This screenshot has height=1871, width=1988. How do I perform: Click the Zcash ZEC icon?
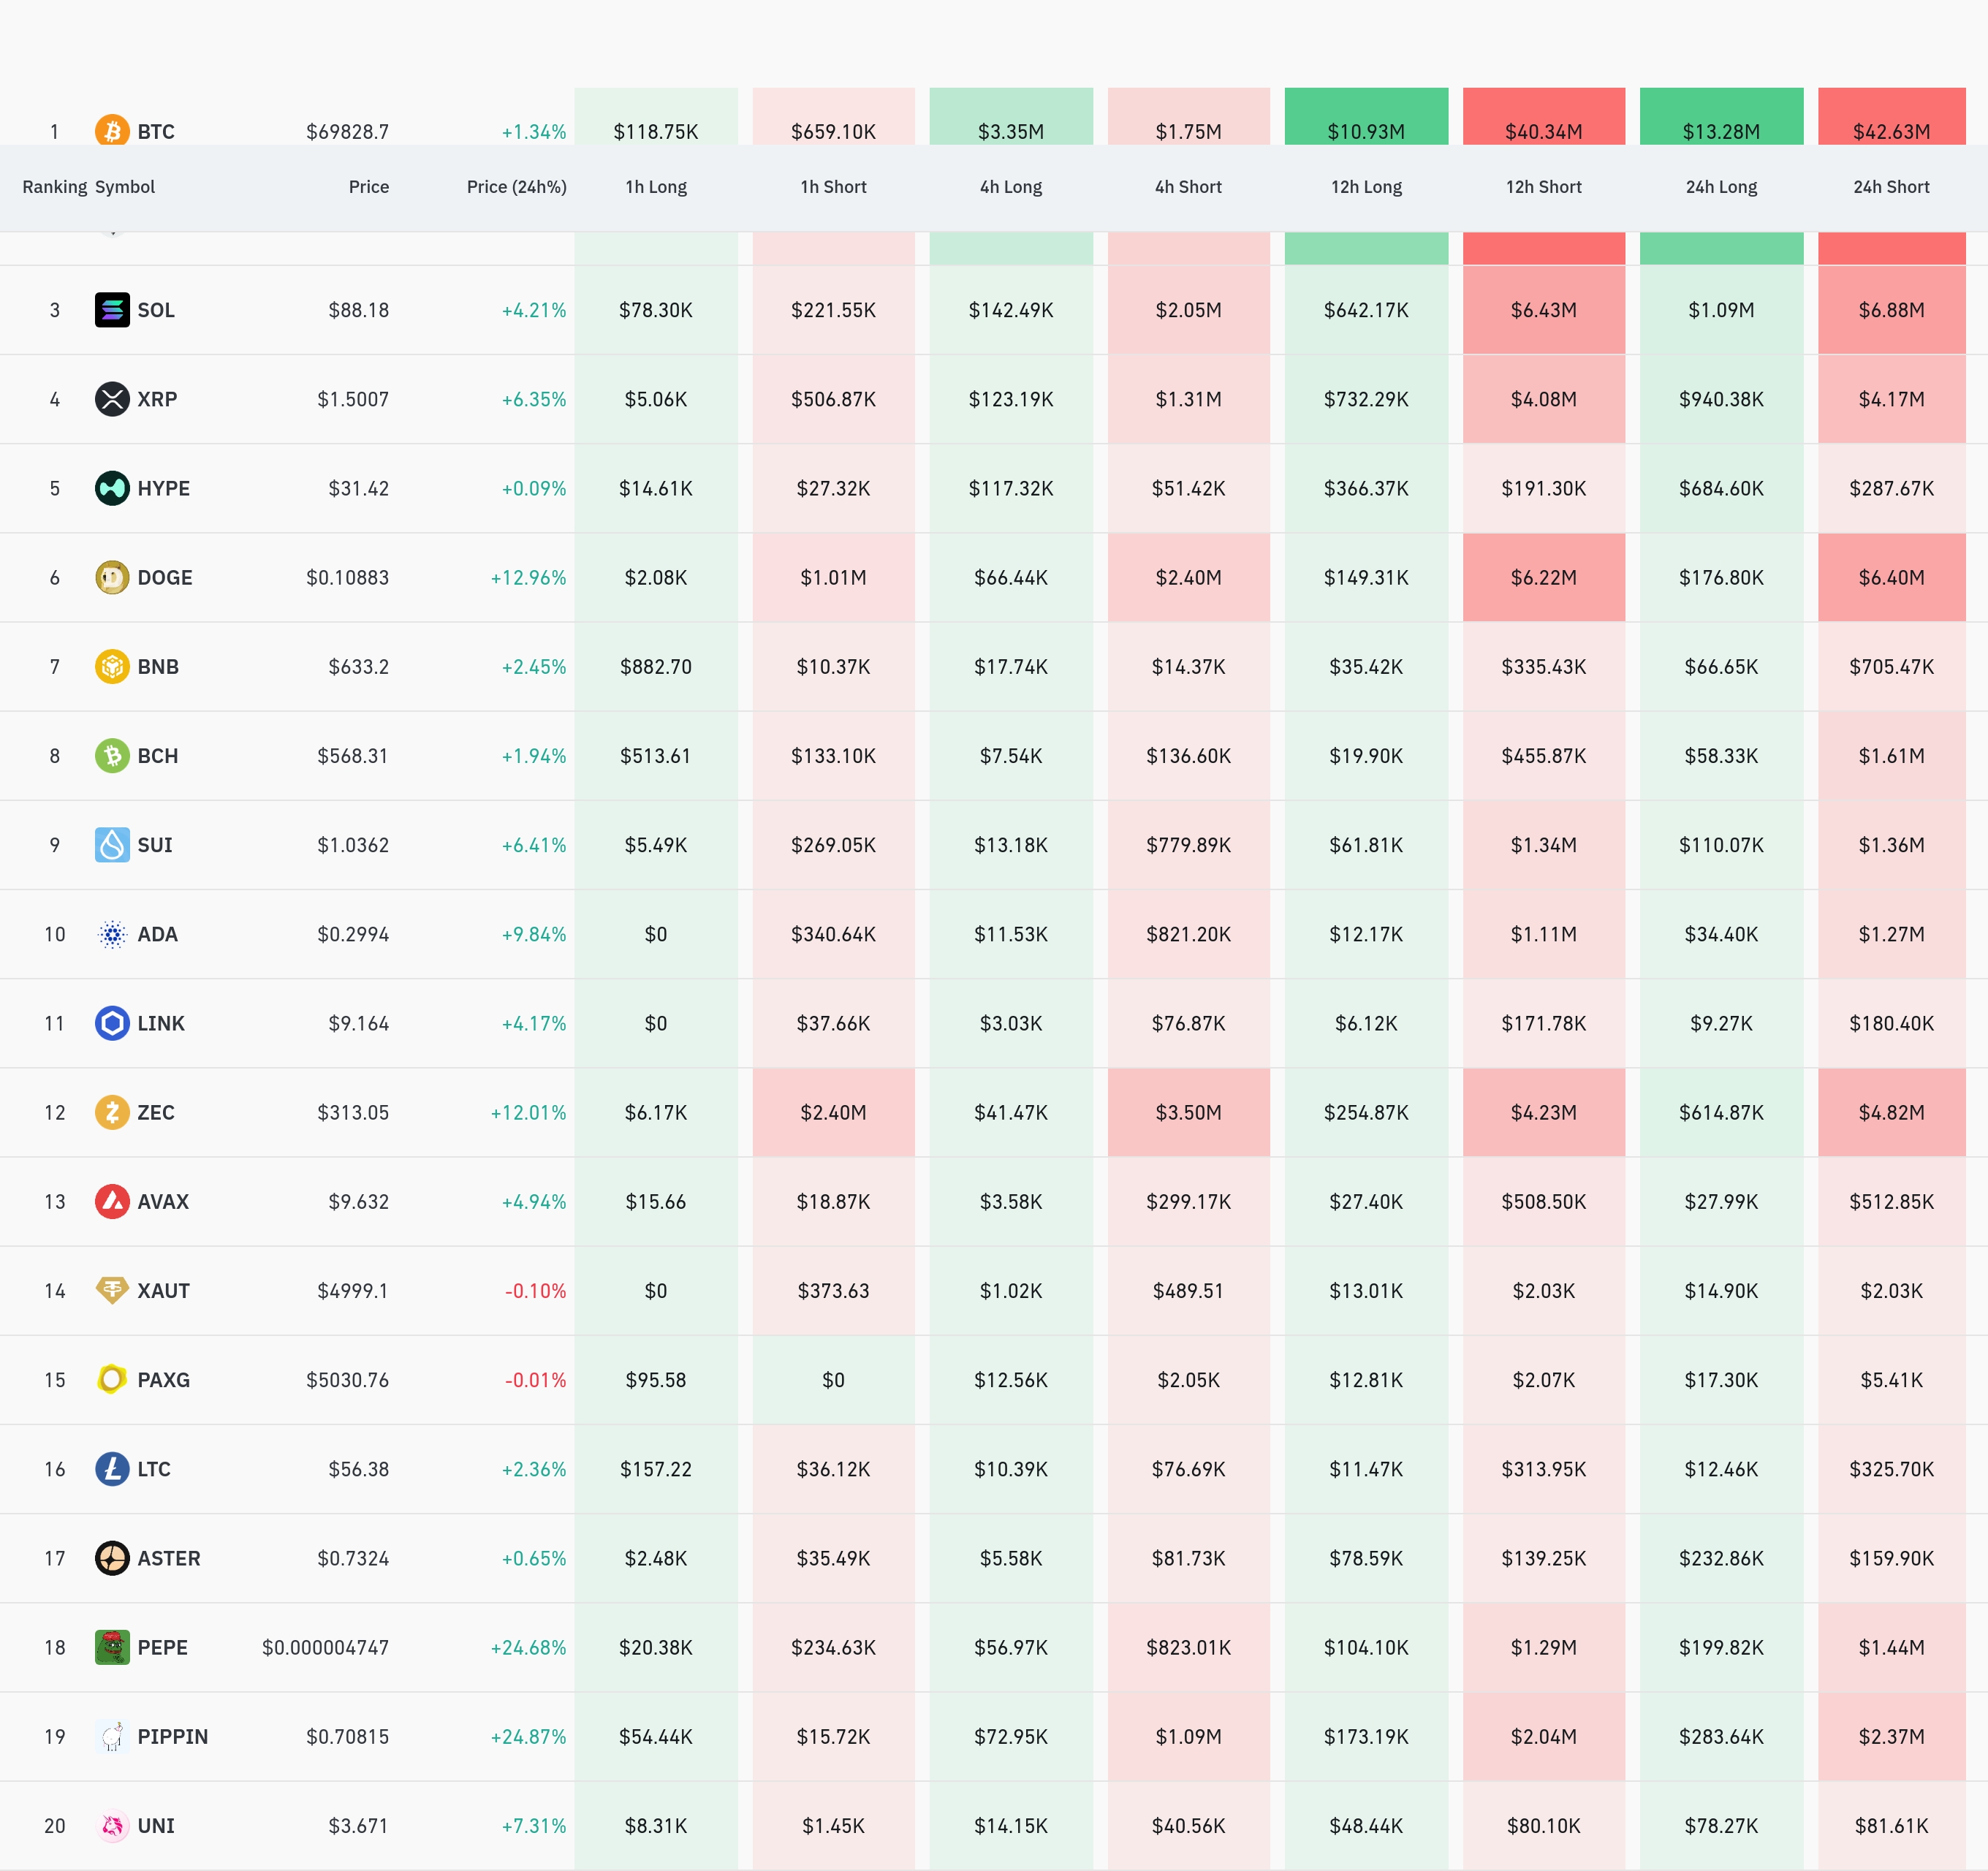(112, 1112)
